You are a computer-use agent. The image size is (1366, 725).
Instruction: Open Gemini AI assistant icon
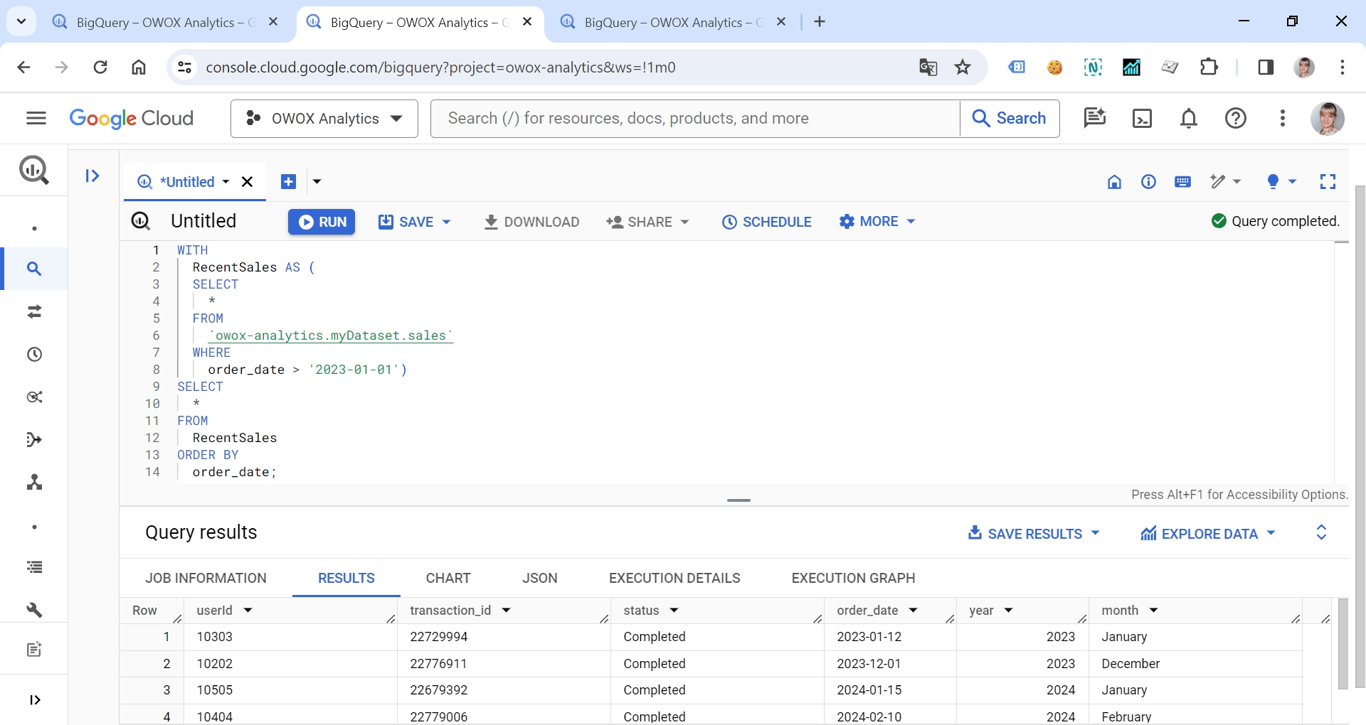point(1095,118)
